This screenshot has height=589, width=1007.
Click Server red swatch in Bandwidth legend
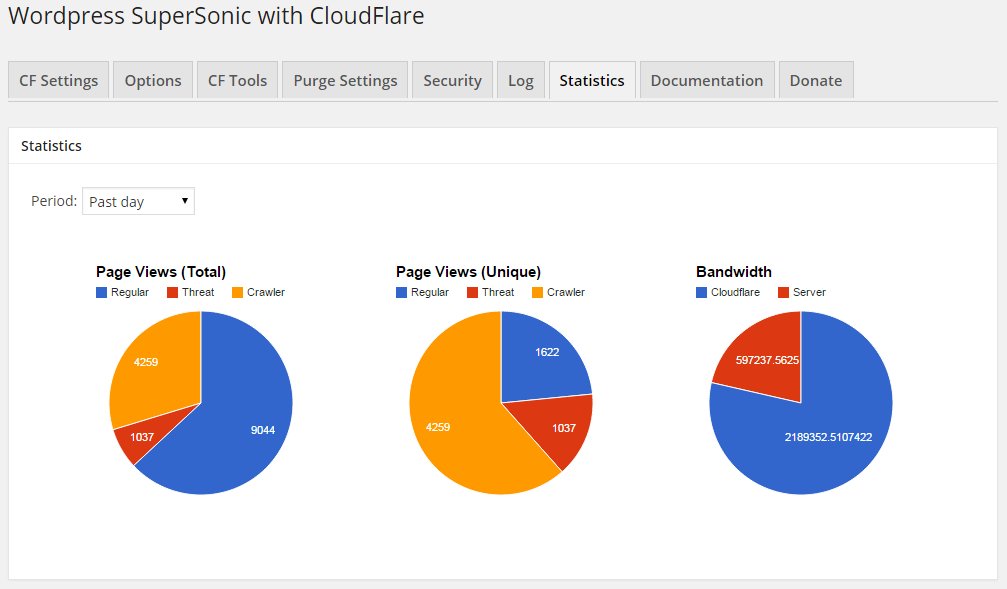[784, 292]
